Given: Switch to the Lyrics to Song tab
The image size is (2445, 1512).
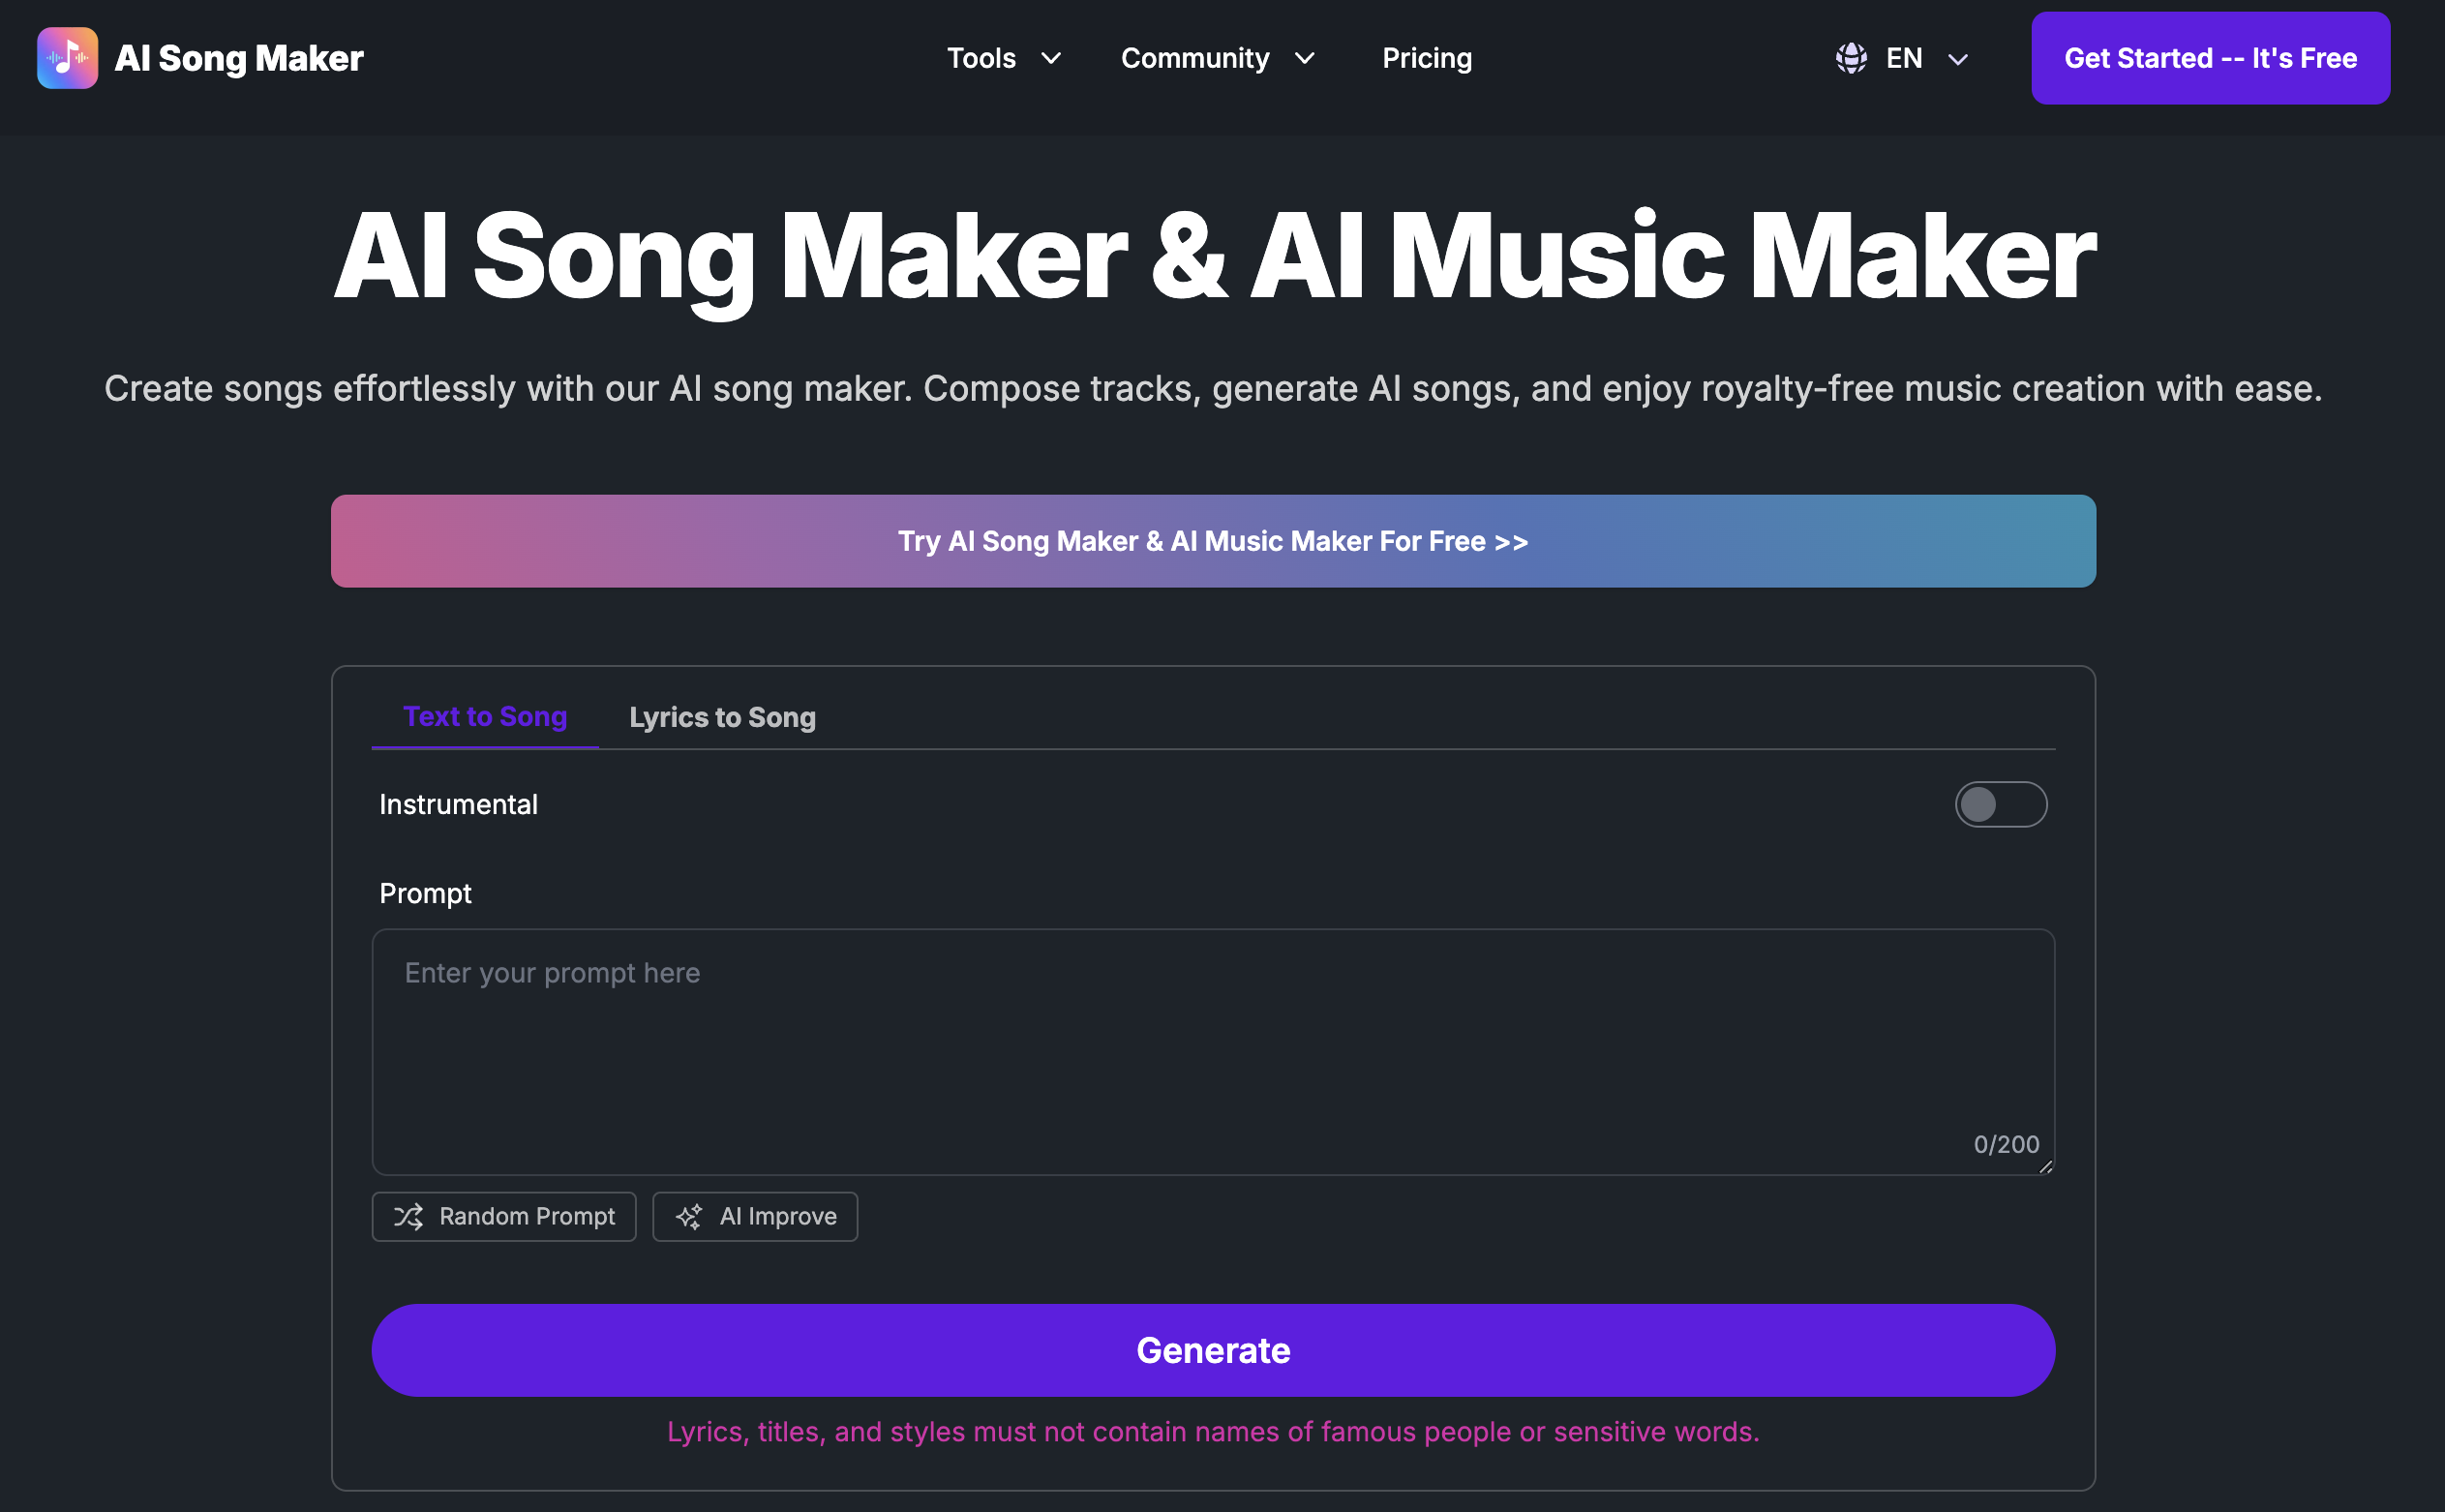Looking at the screenshot, I should pyautogui.click(x=722, y=716).
